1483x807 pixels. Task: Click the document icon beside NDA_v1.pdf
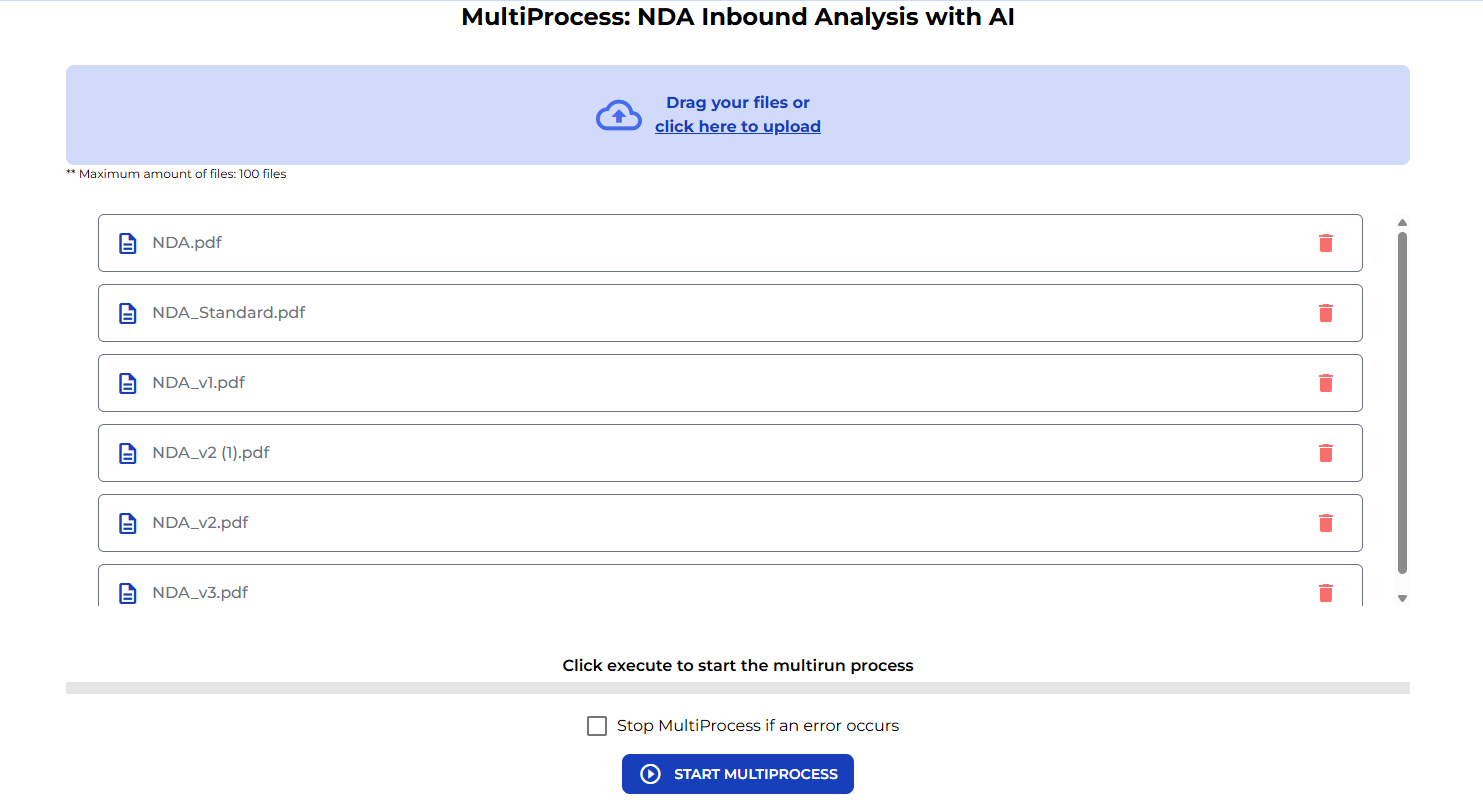tap(127, 383)
